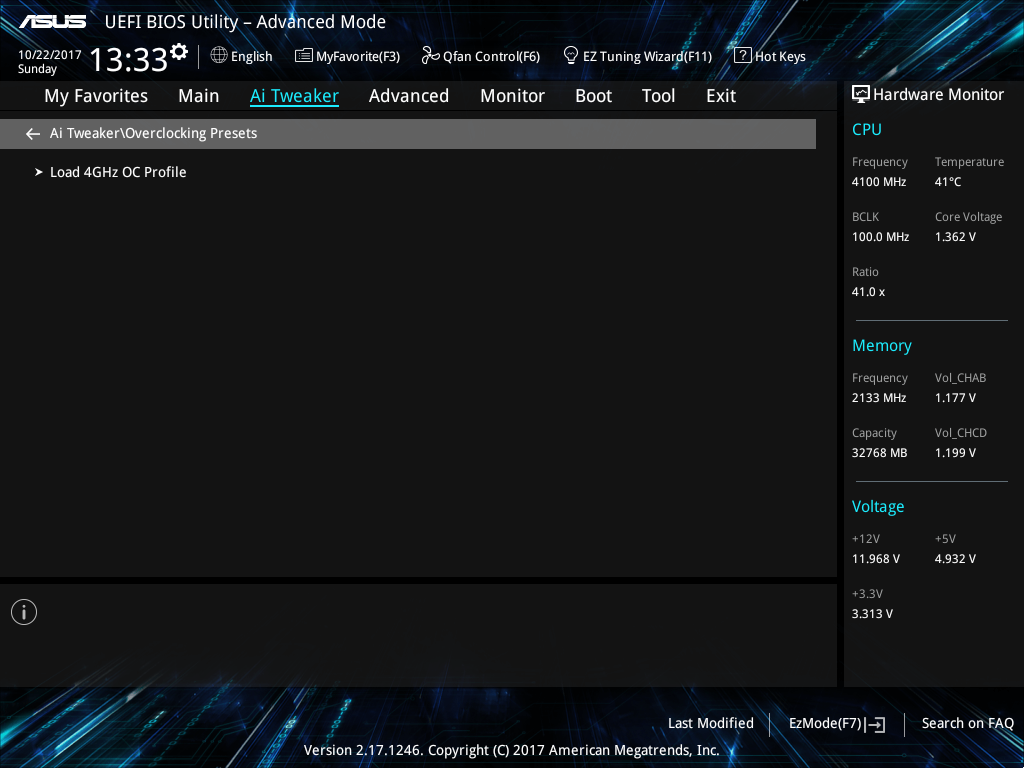Open MyFavorite(F3)

(358, 57)
